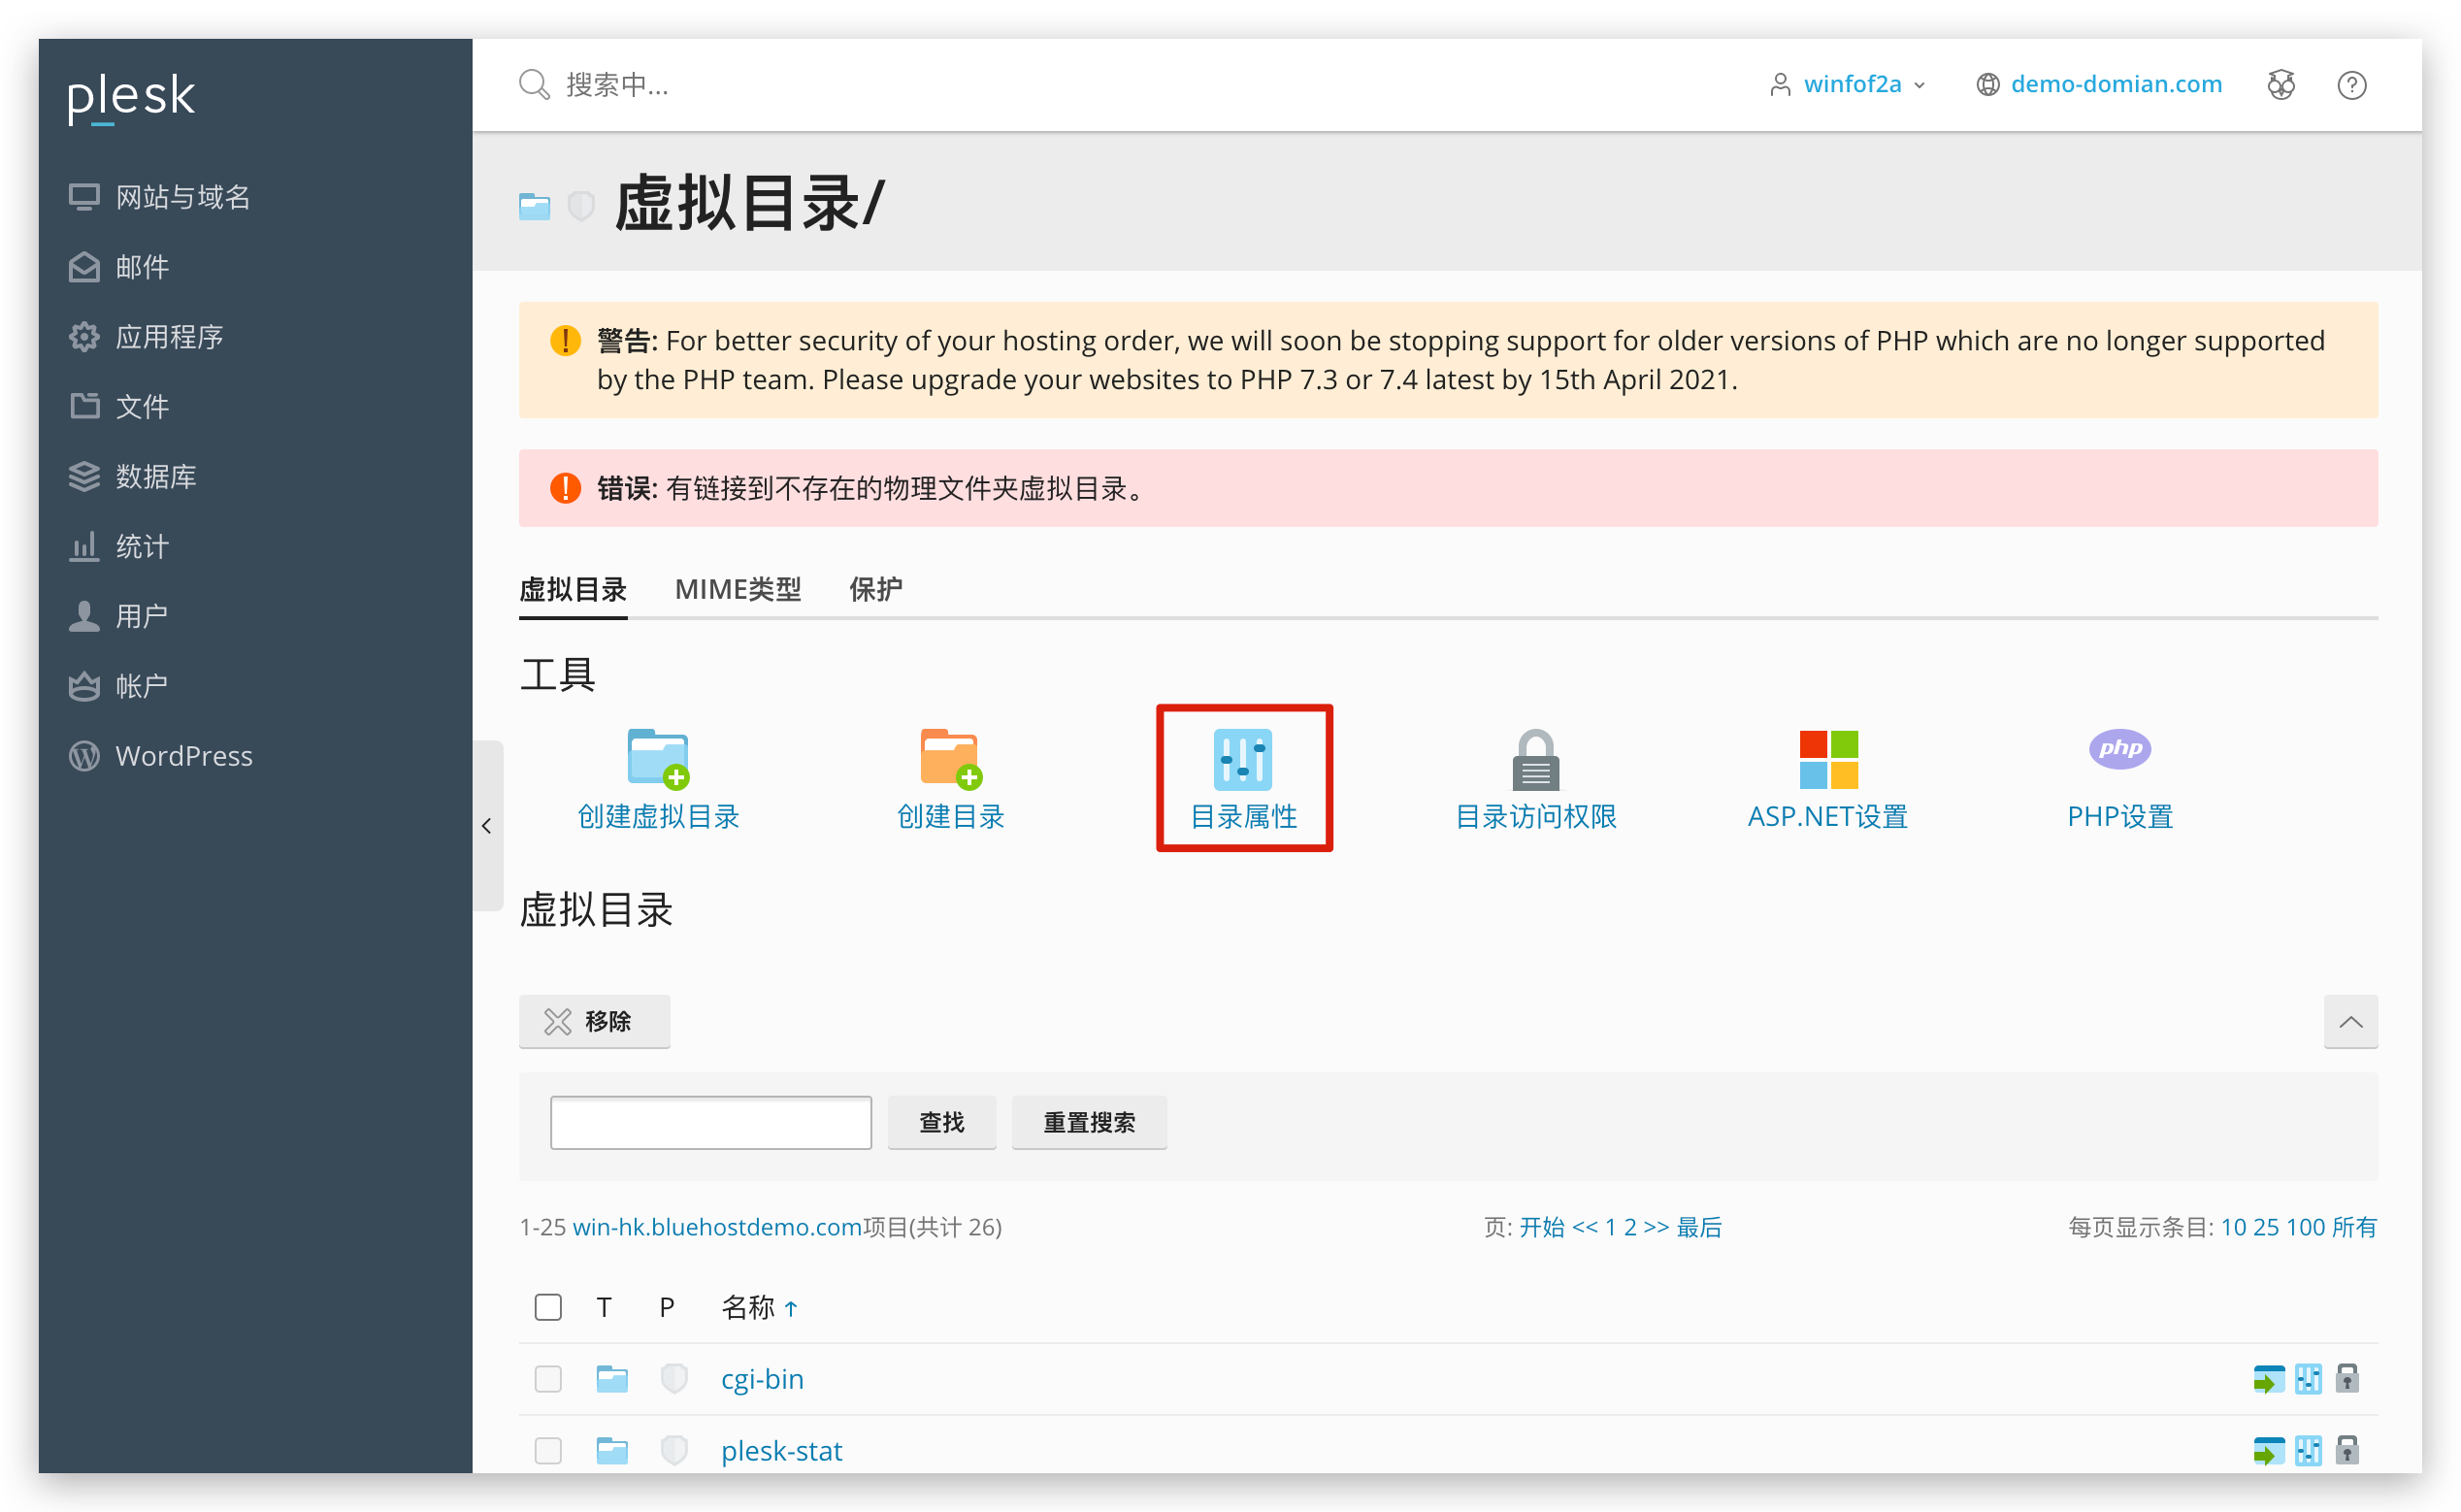The width and height of the screenshot is (2461, 1512).
Task: Click the 创建虚拟目录 folder icon
Action: pyautogui.click(x=658, y=758)
